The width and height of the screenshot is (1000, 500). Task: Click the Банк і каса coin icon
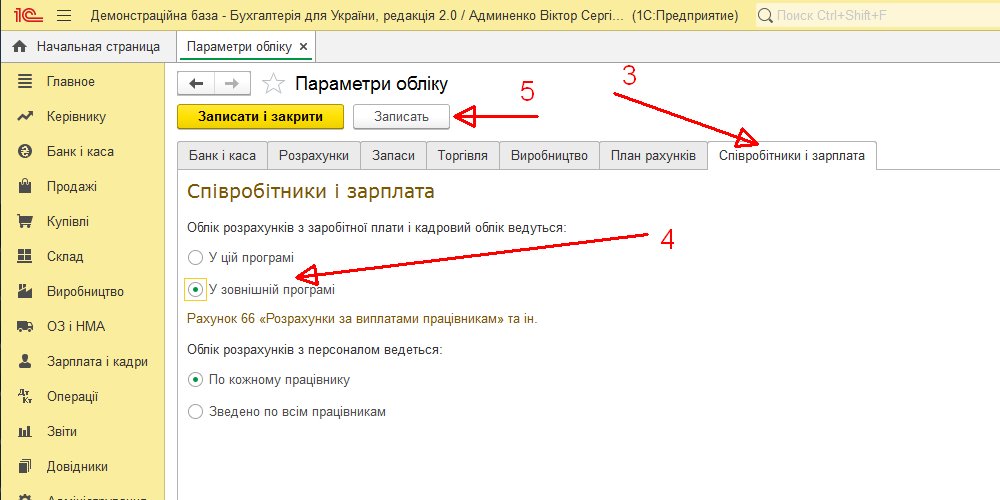click(25, 152)
